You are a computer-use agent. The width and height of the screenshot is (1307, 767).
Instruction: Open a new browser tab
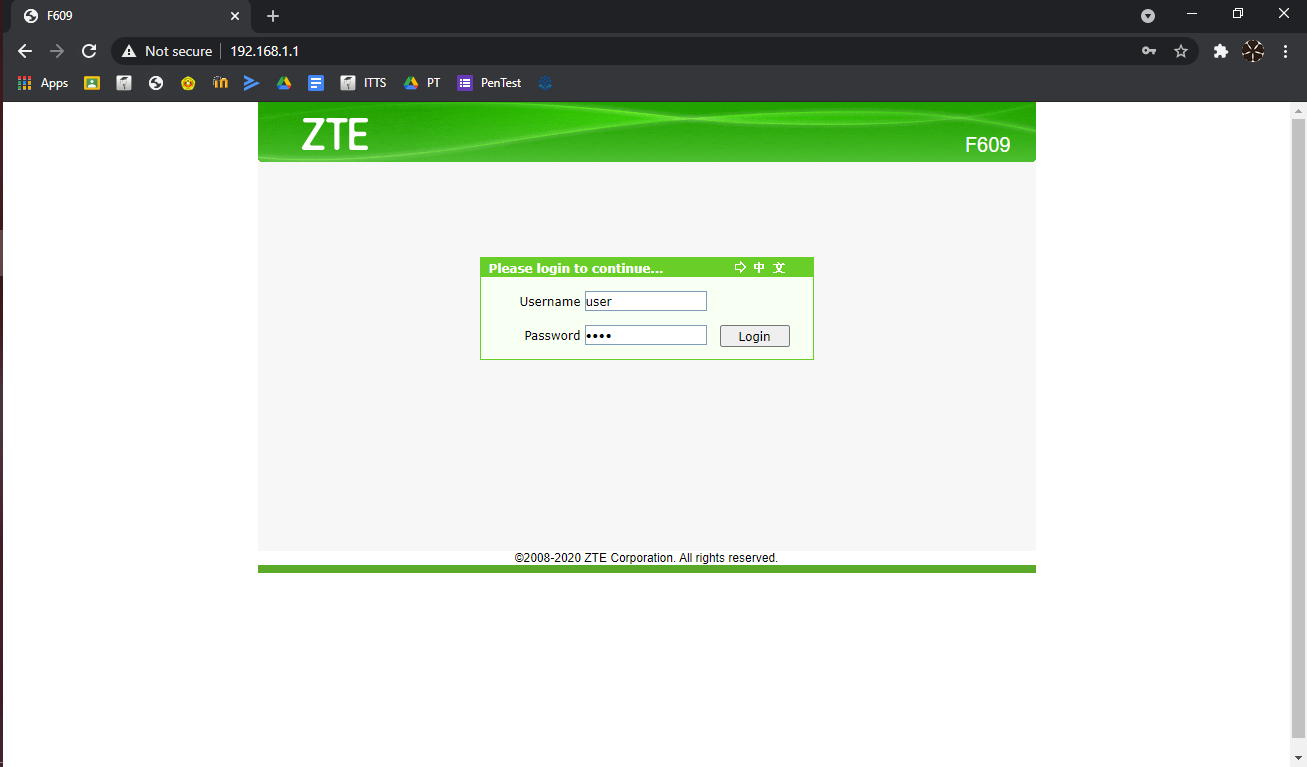pyautogui.click(x=273, y=16)
